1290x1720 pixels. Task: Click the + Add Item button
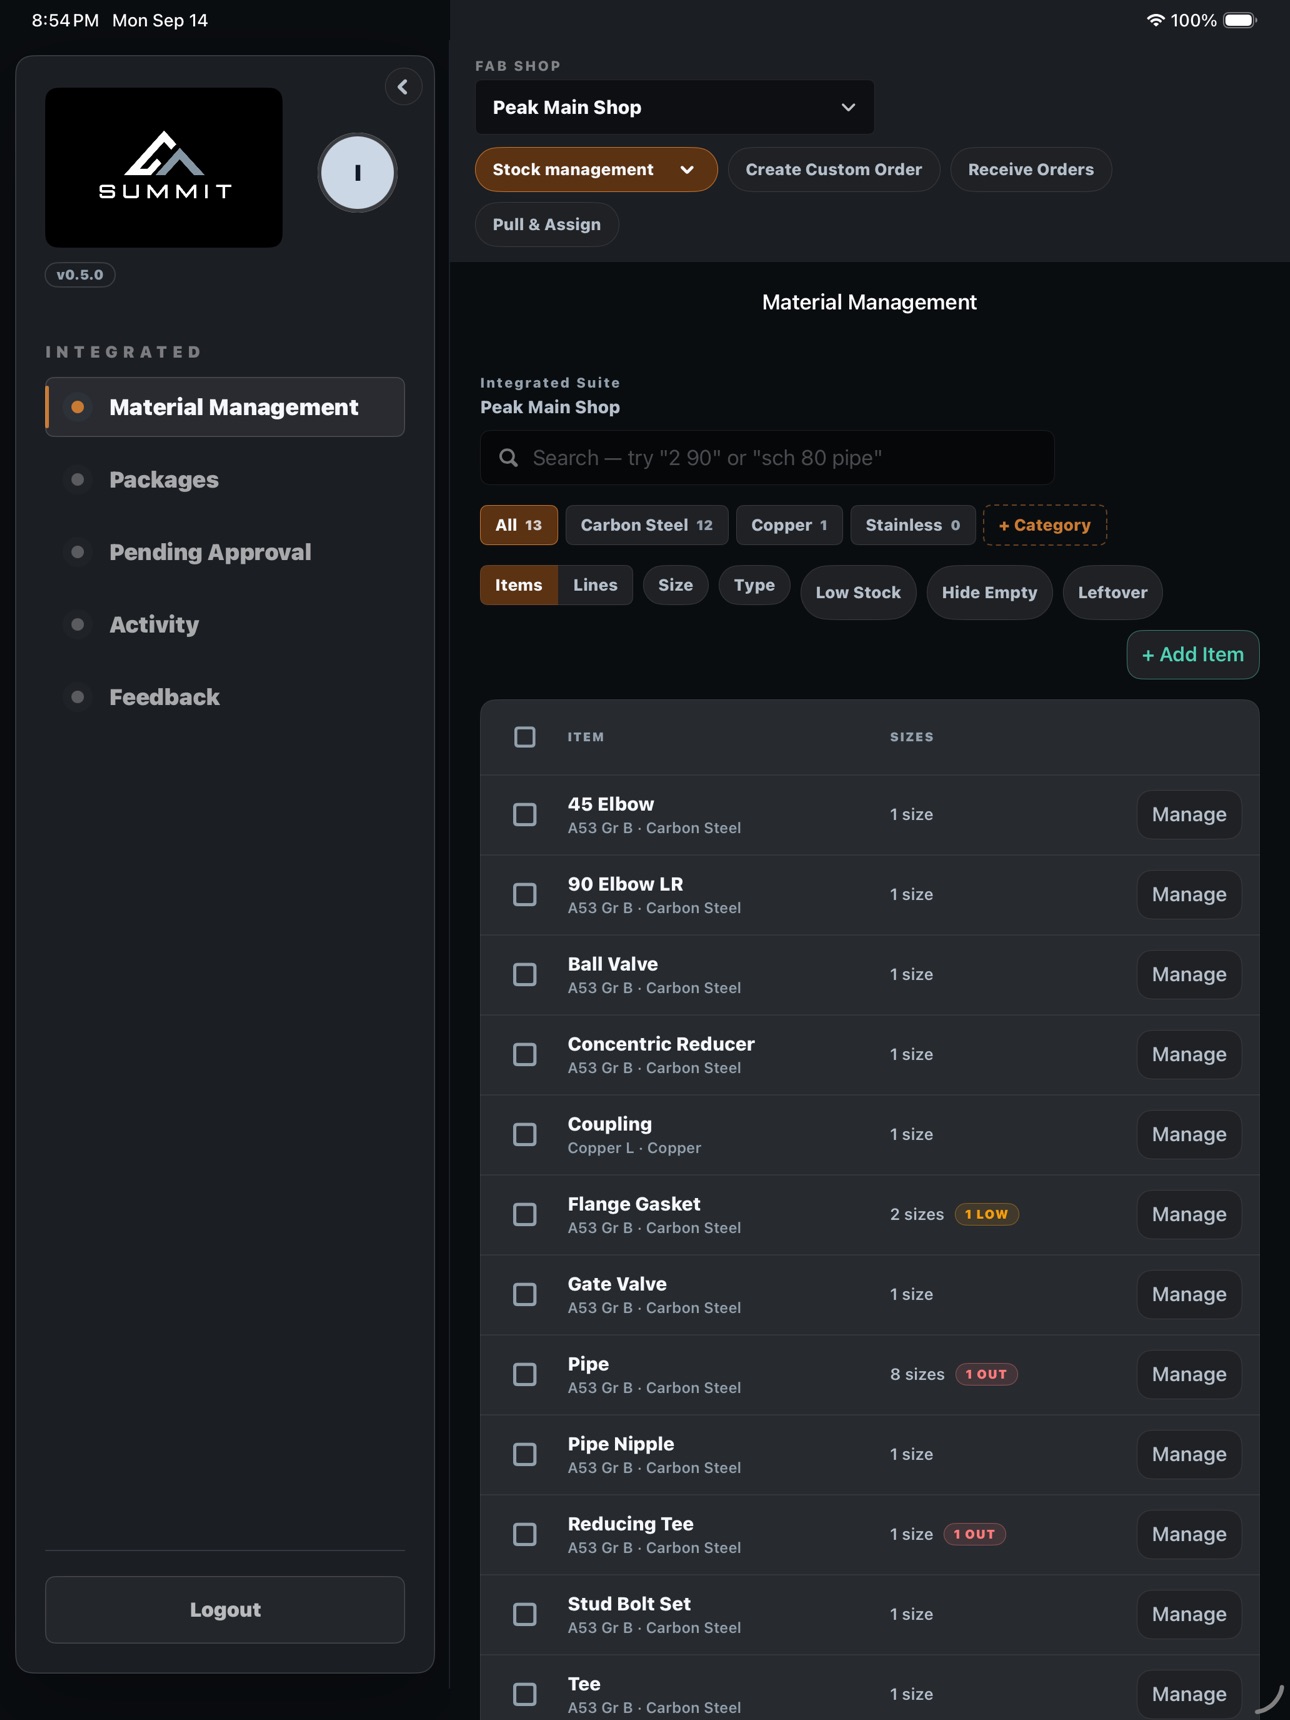[1193, 655]
